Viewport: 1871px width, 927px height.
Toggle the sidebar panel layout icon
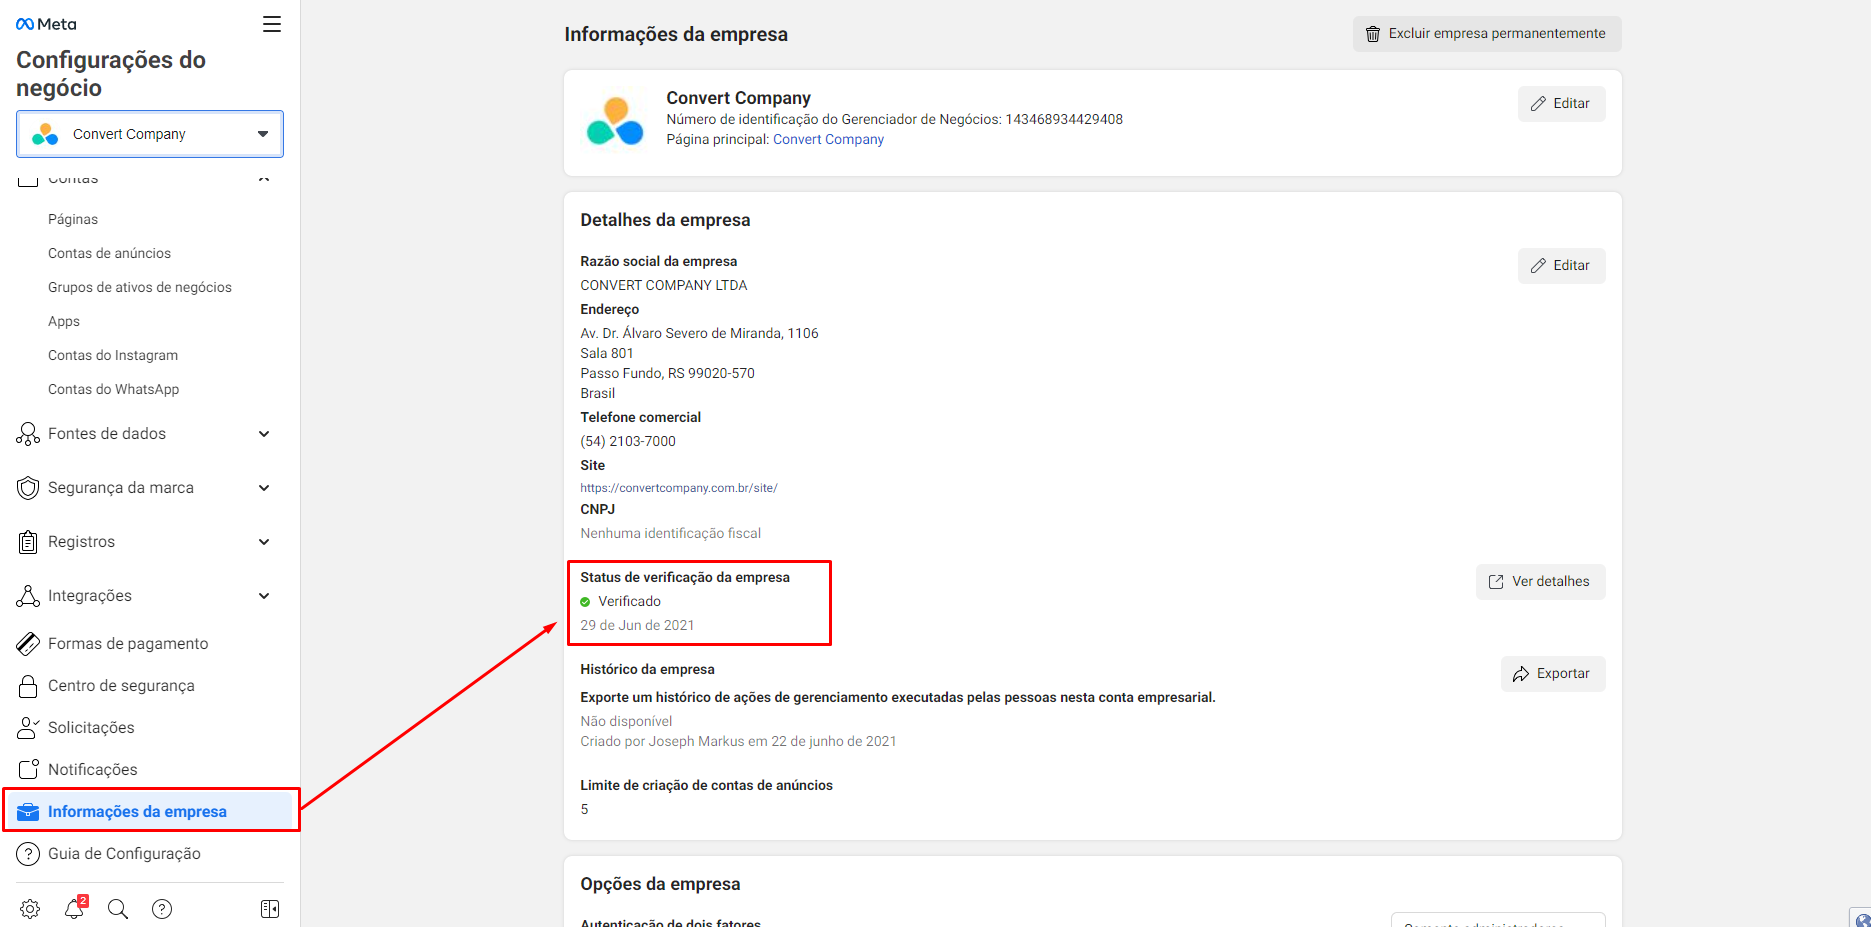tap(270, 909)
